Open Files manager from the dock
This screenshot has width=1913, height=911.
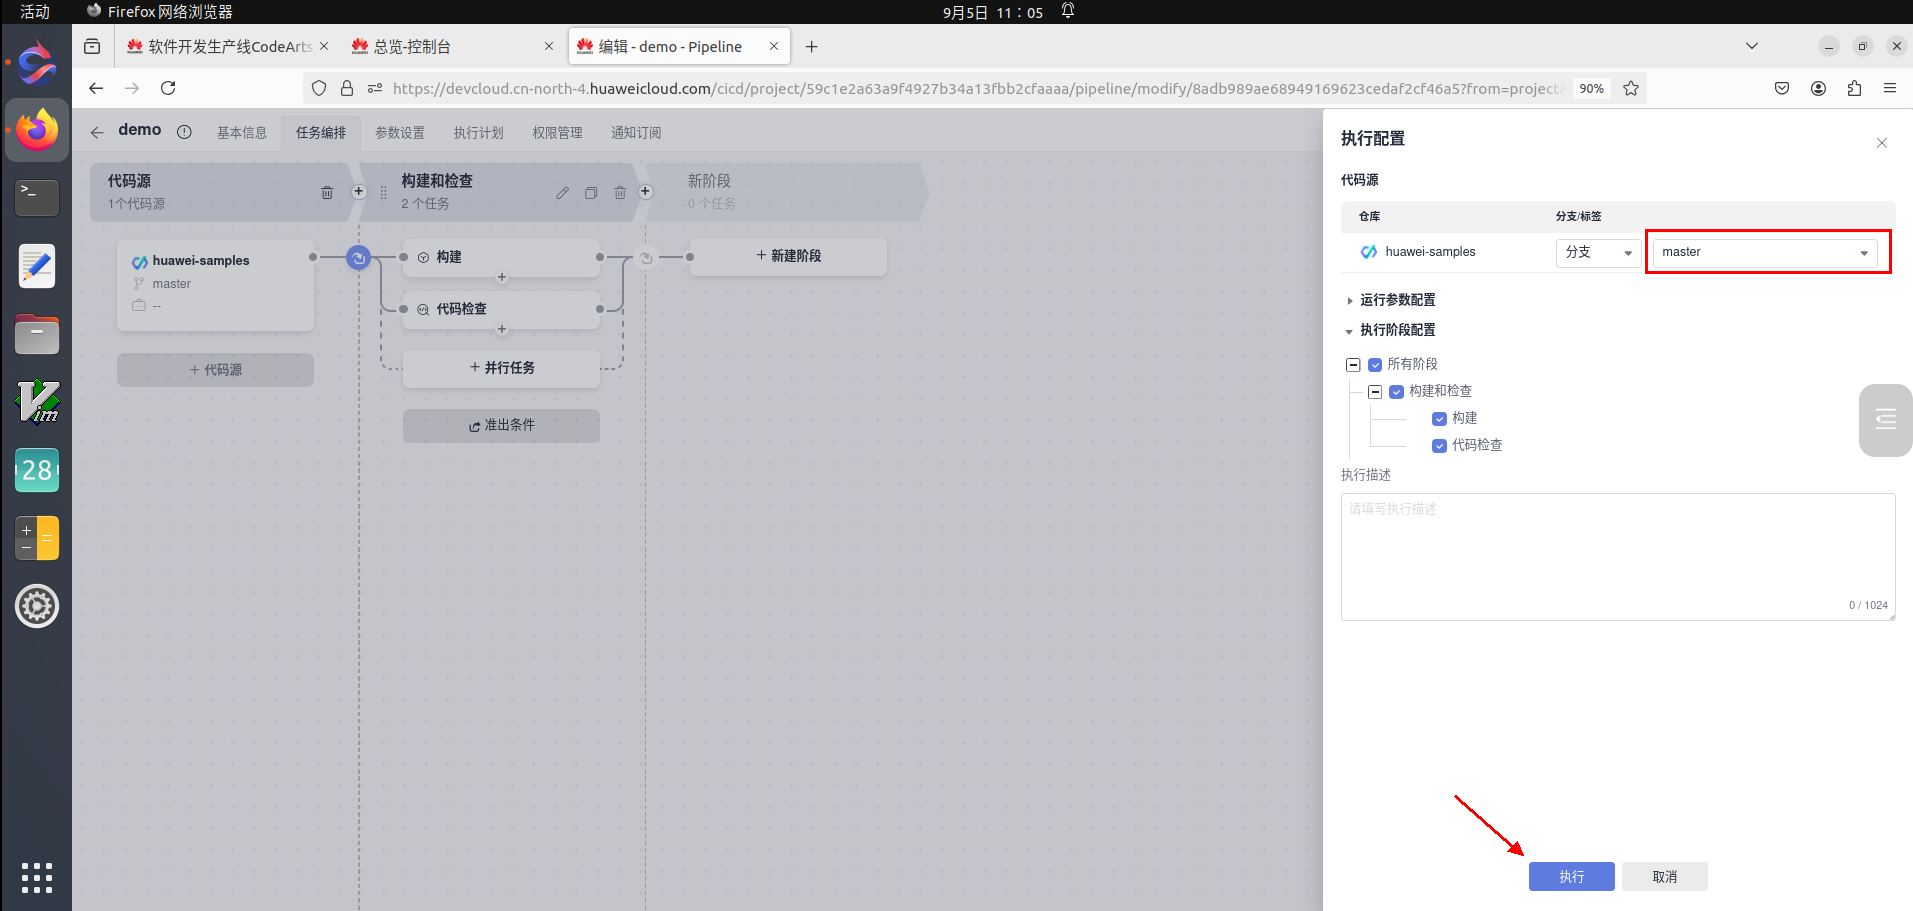tap(37, 334)
